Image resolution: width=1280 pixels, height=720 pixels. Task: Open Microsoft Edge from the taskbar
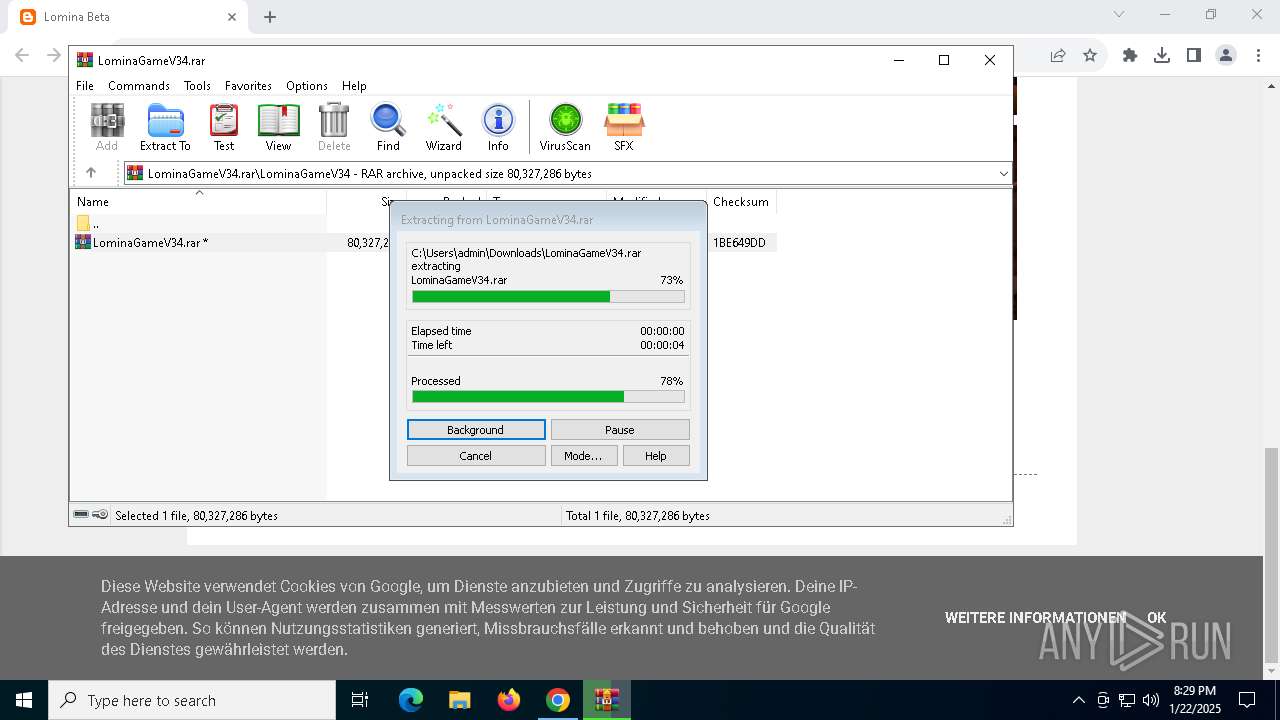pyautogui.click(x=411, y=700)
